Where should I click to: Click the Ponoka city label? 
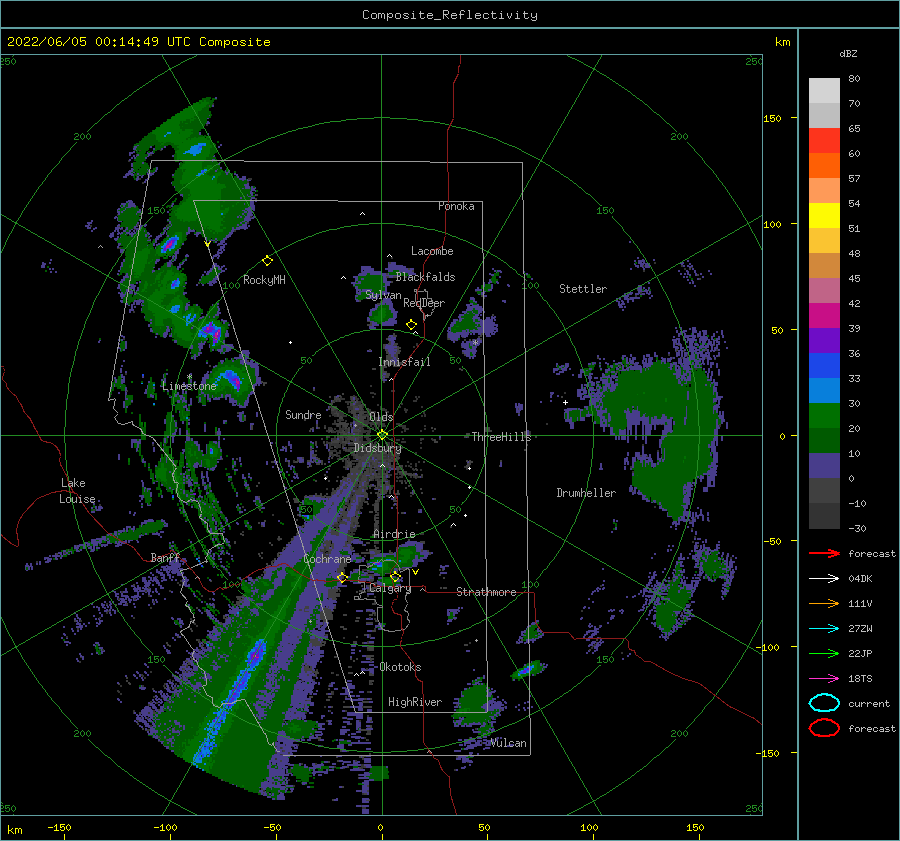click(456, 206)
